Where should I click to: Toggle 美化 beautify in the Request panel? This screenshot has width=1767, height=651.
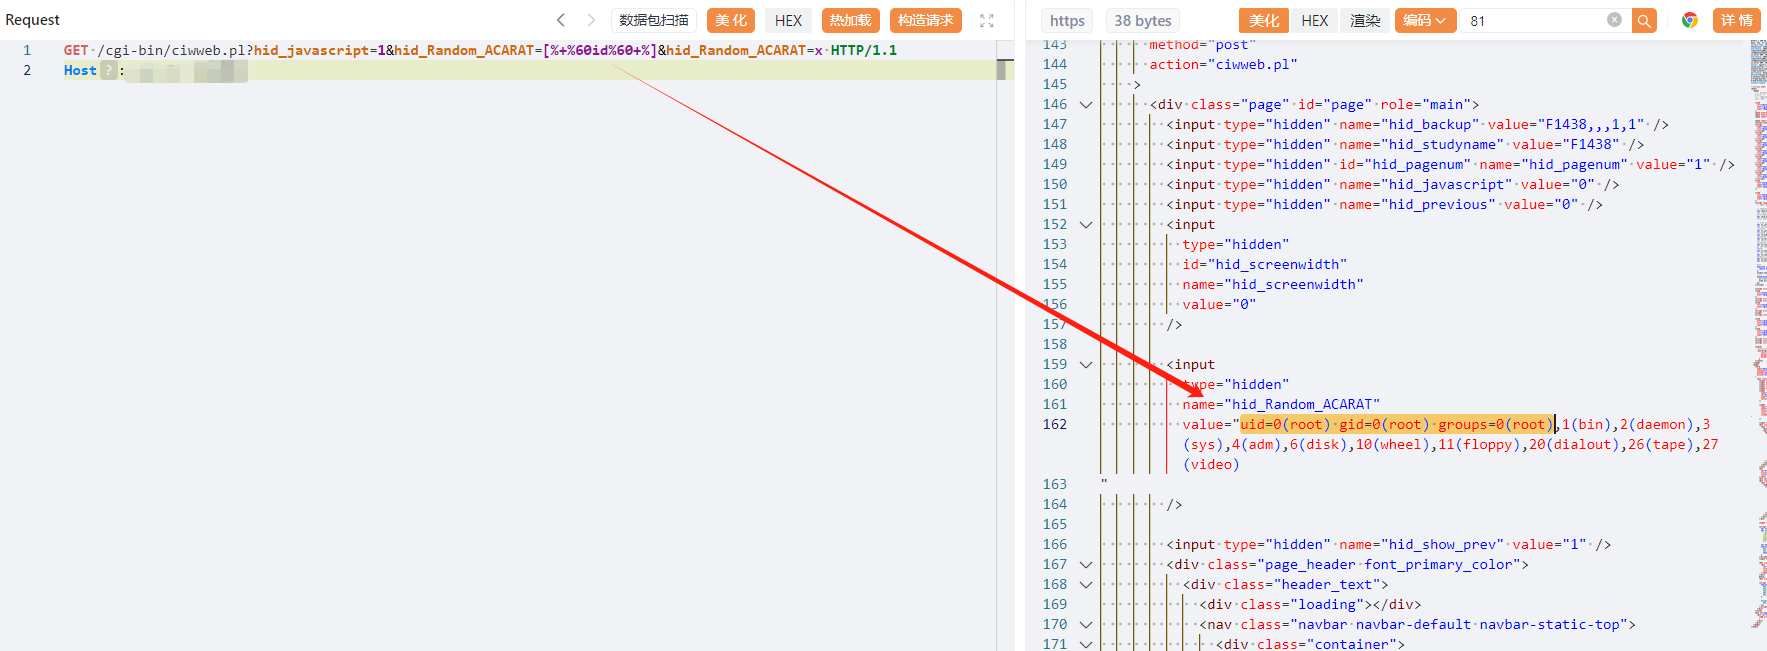(x=731, y=20)
